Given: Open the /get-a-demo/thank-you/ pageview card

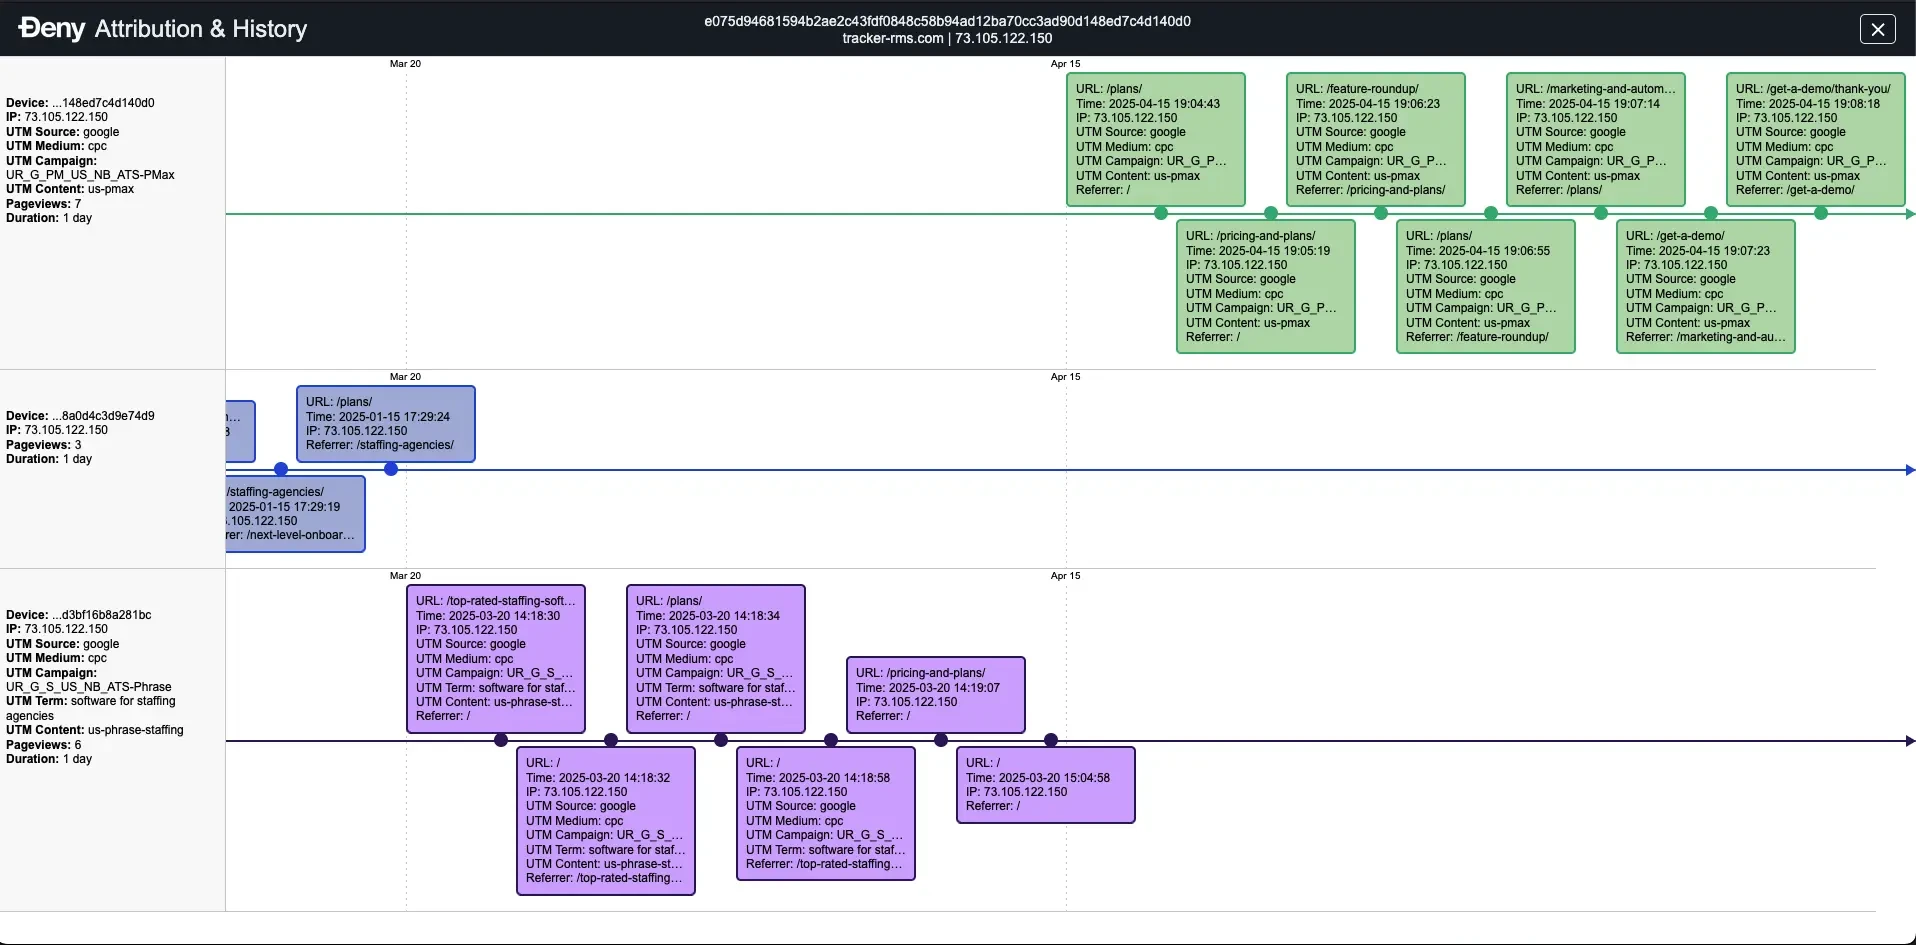Looking at the screenshot, I should coord(1816,139).
